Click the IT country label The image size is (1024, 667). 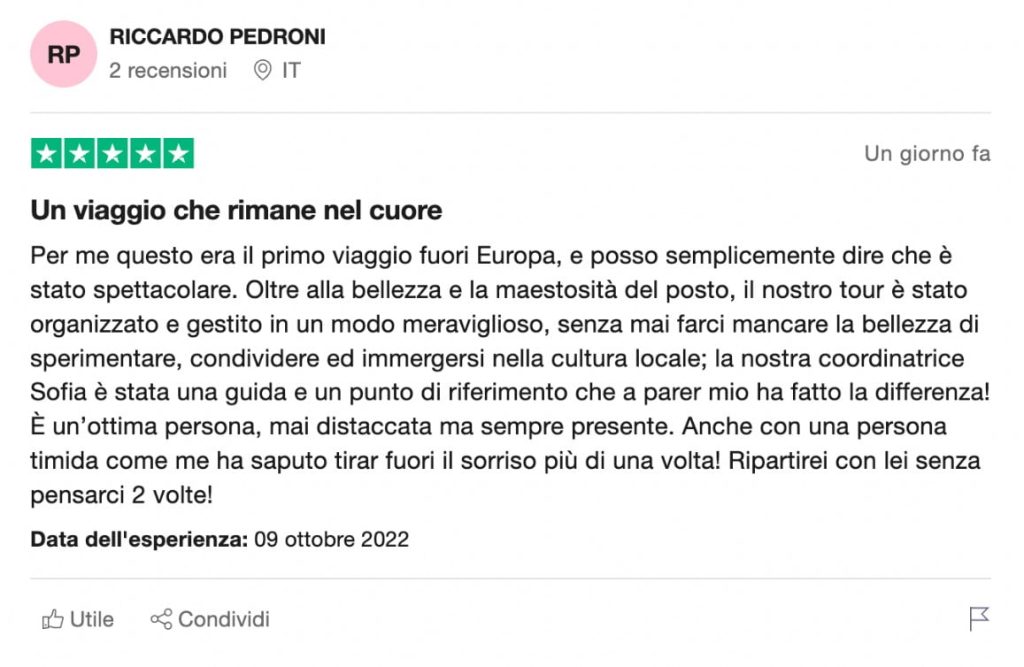tap(291, 71)
